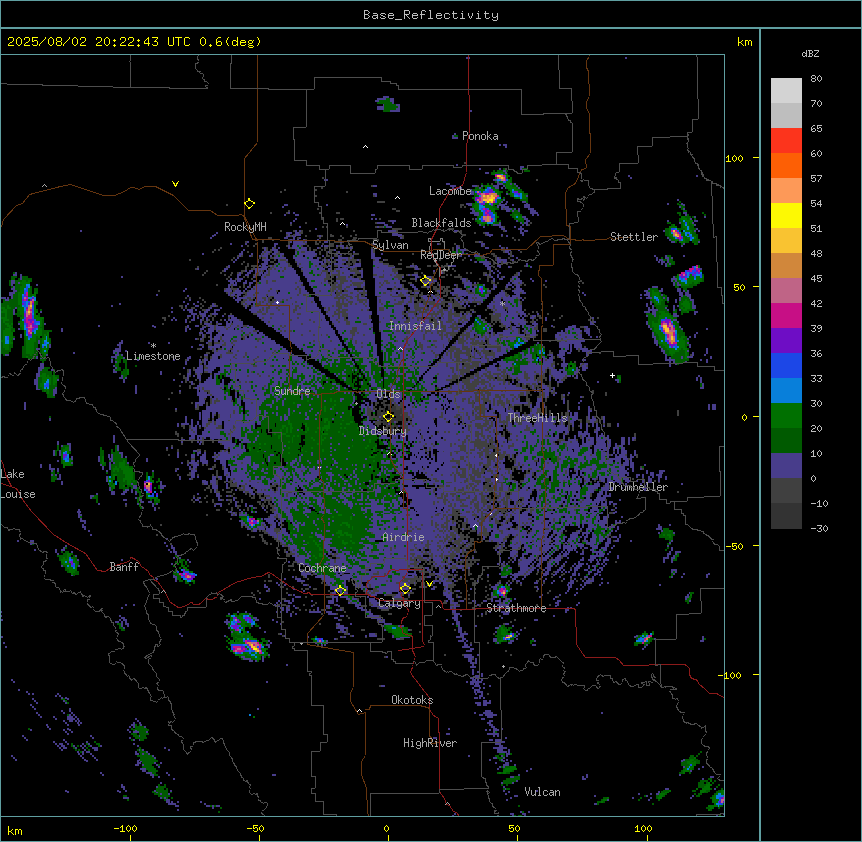Select the bright green 20–30 dBZ swatch
The width and height of the screenshot is (862, 842).
click(x=786, y=416)
